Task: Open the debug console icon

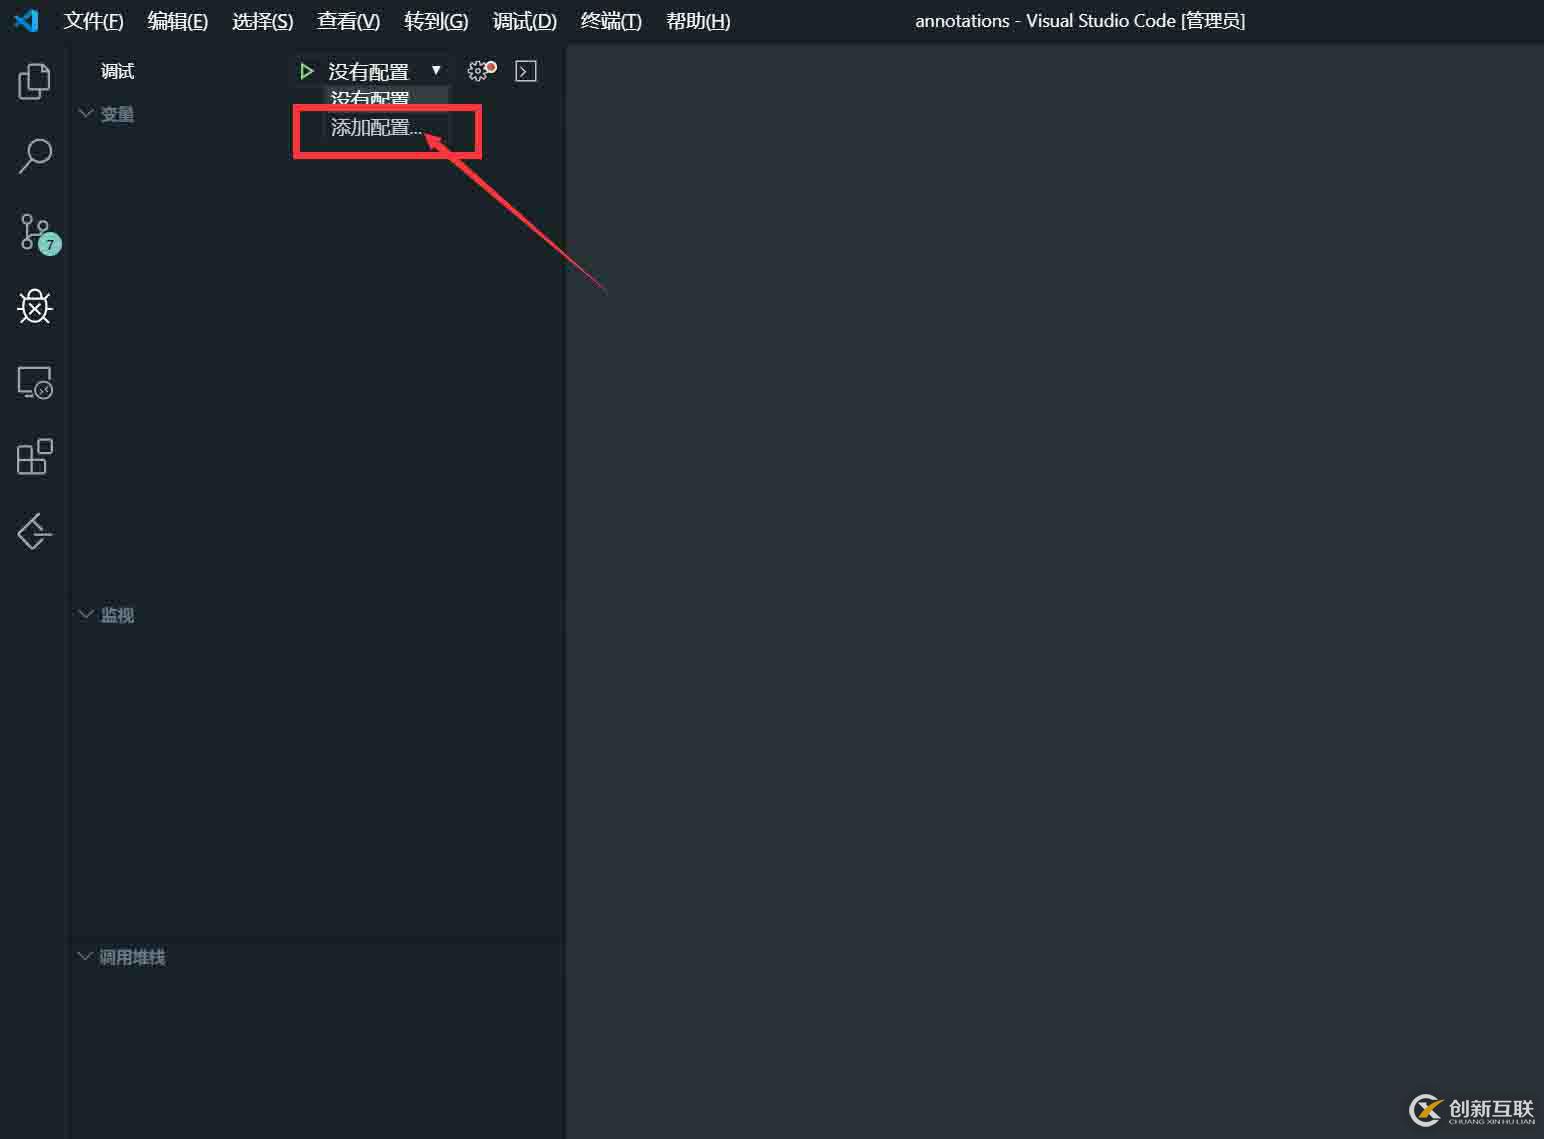Action: pos(526,71)
